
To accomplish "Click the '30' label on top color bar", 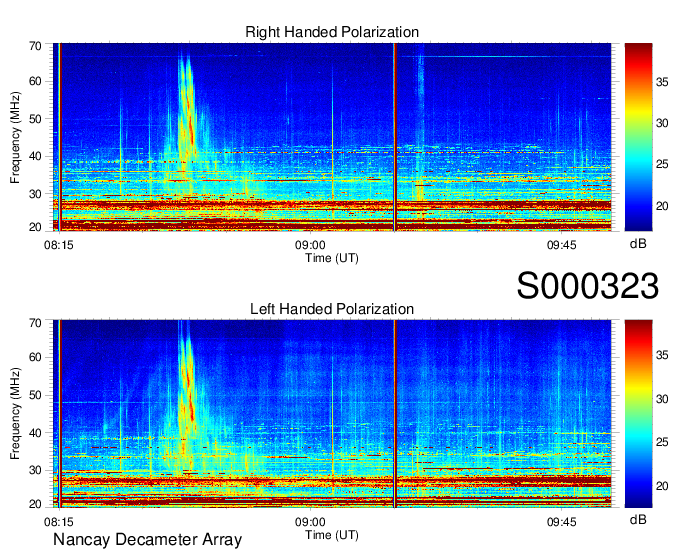I will (662, 124).
